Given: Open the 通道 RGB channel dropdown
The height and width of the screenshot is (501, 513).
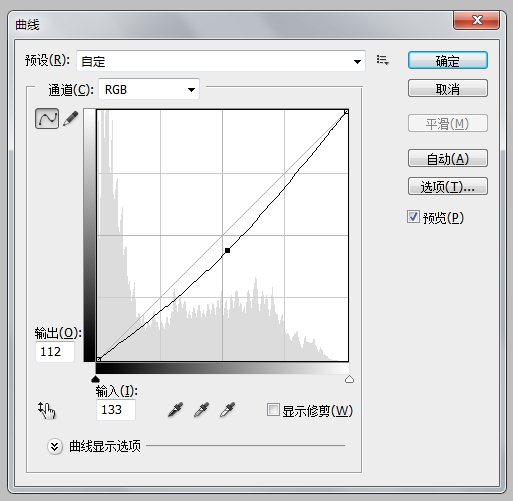Looking at the screenshot, I should click(x=149, y=89).
